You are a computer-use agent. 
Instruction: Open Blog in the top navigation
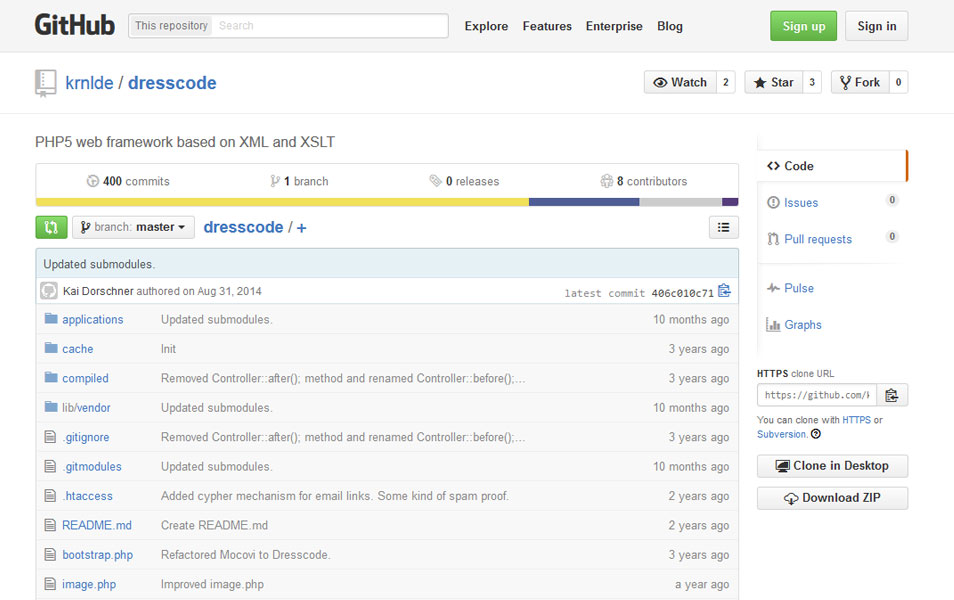670,26
